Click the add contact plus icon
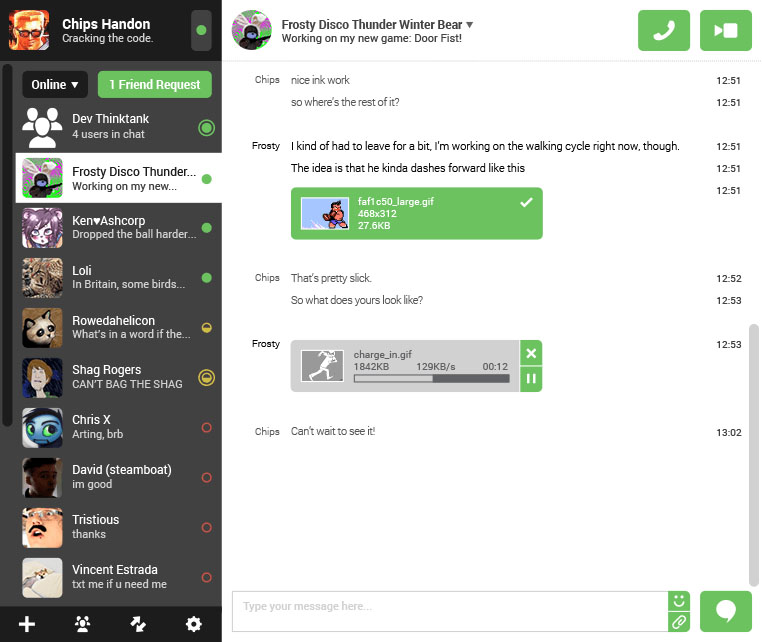The height and width of the screenshot is (642, 762). [27, 624]
